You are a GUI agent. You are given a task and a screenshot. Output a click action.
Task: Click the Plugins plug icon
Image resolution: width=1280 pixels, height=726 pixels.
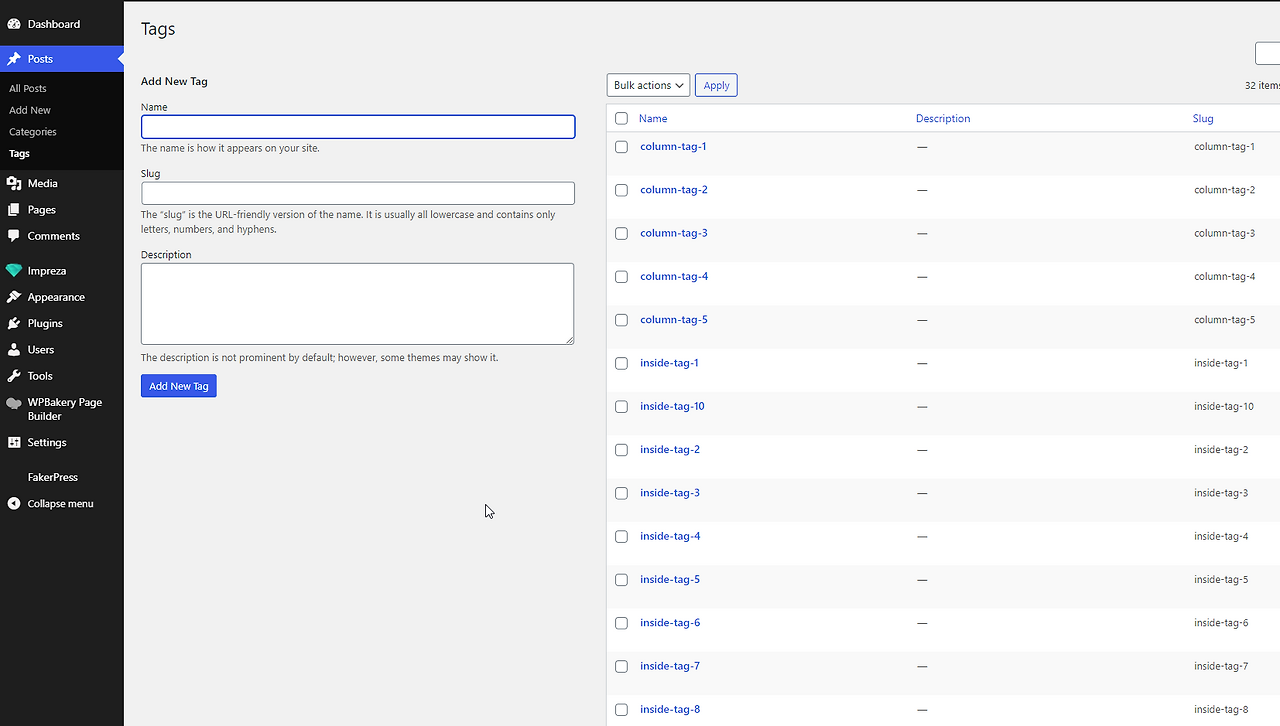click(x=14, y=323)
